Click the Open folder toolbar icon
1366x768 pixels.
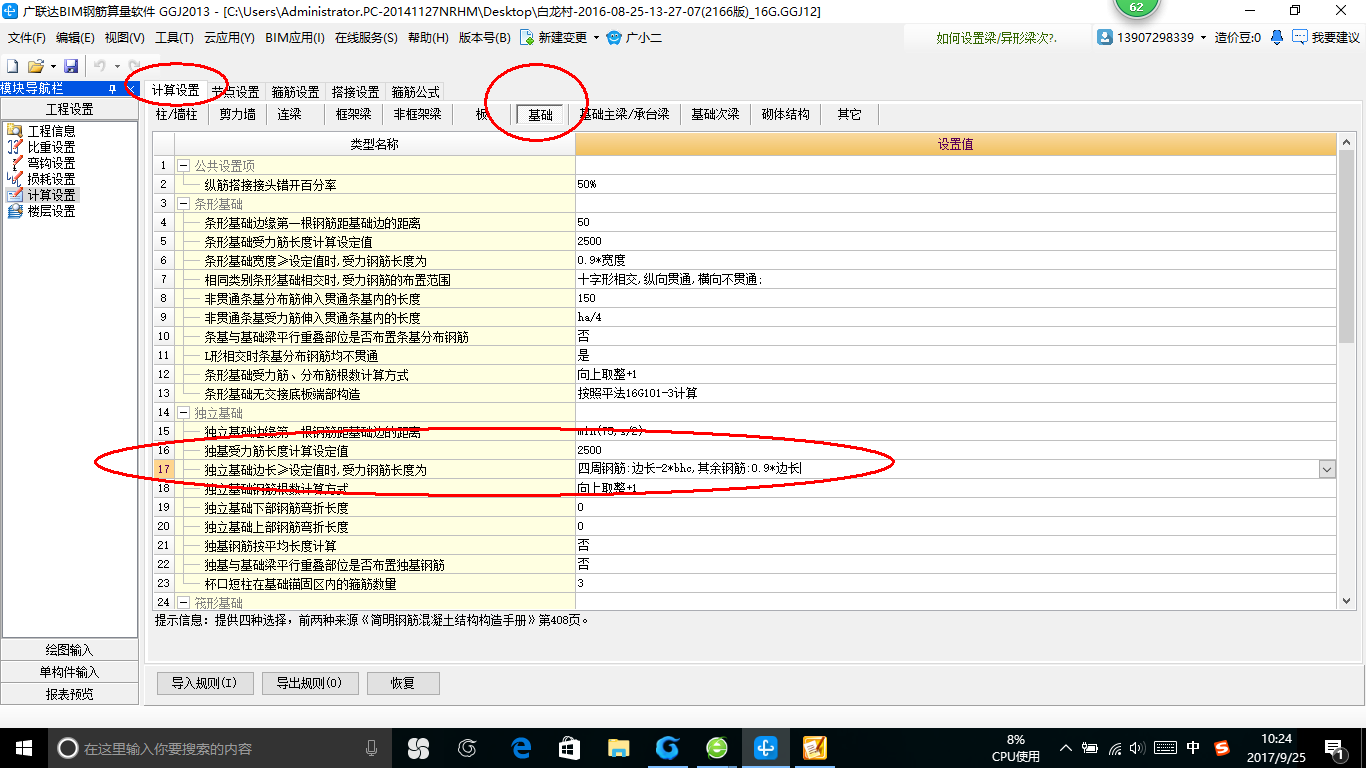coord(35,65)
